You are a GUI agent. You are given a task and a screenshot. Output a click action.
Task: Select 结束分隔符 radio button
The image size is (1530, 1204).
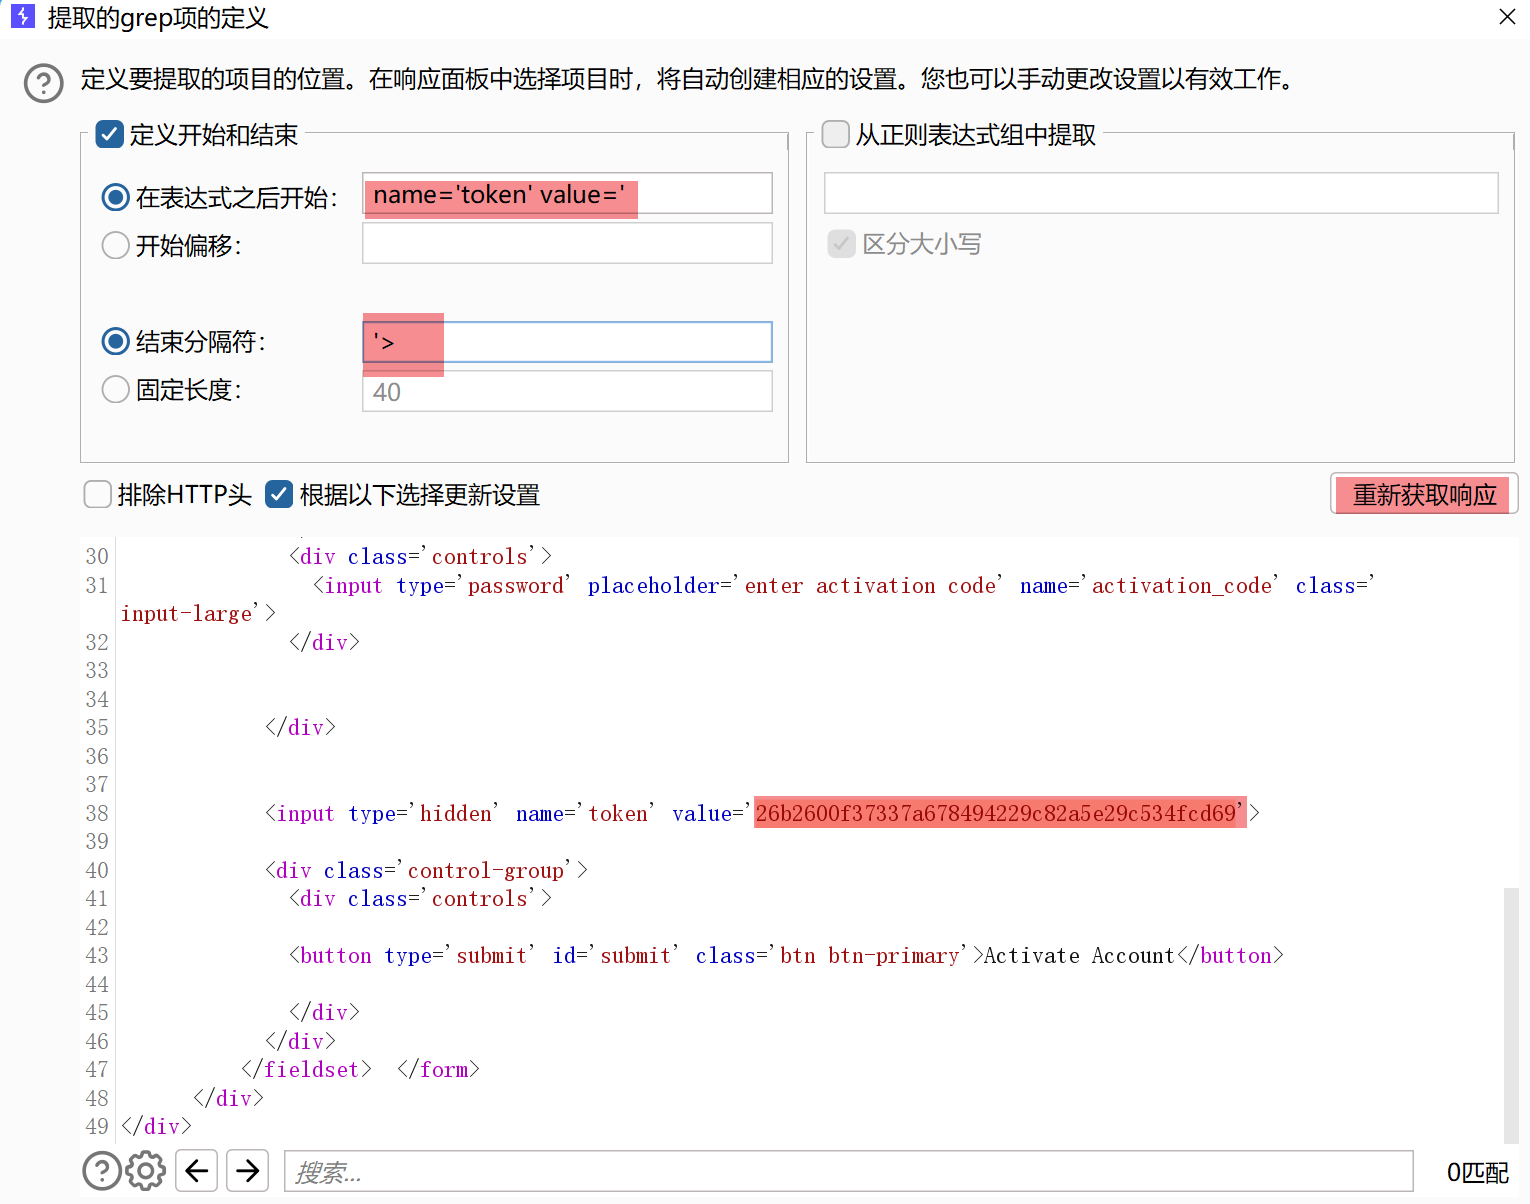pos(116,341)
